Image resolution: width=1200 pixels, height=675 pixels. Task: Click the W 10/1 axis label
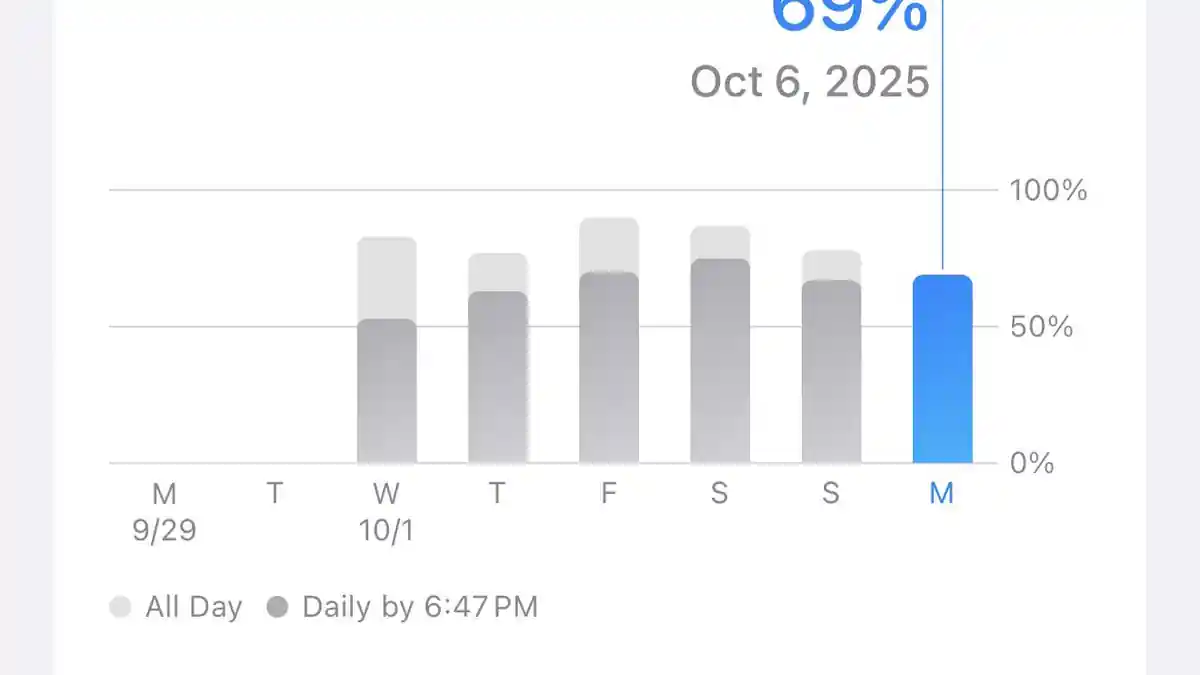point(386,512)
